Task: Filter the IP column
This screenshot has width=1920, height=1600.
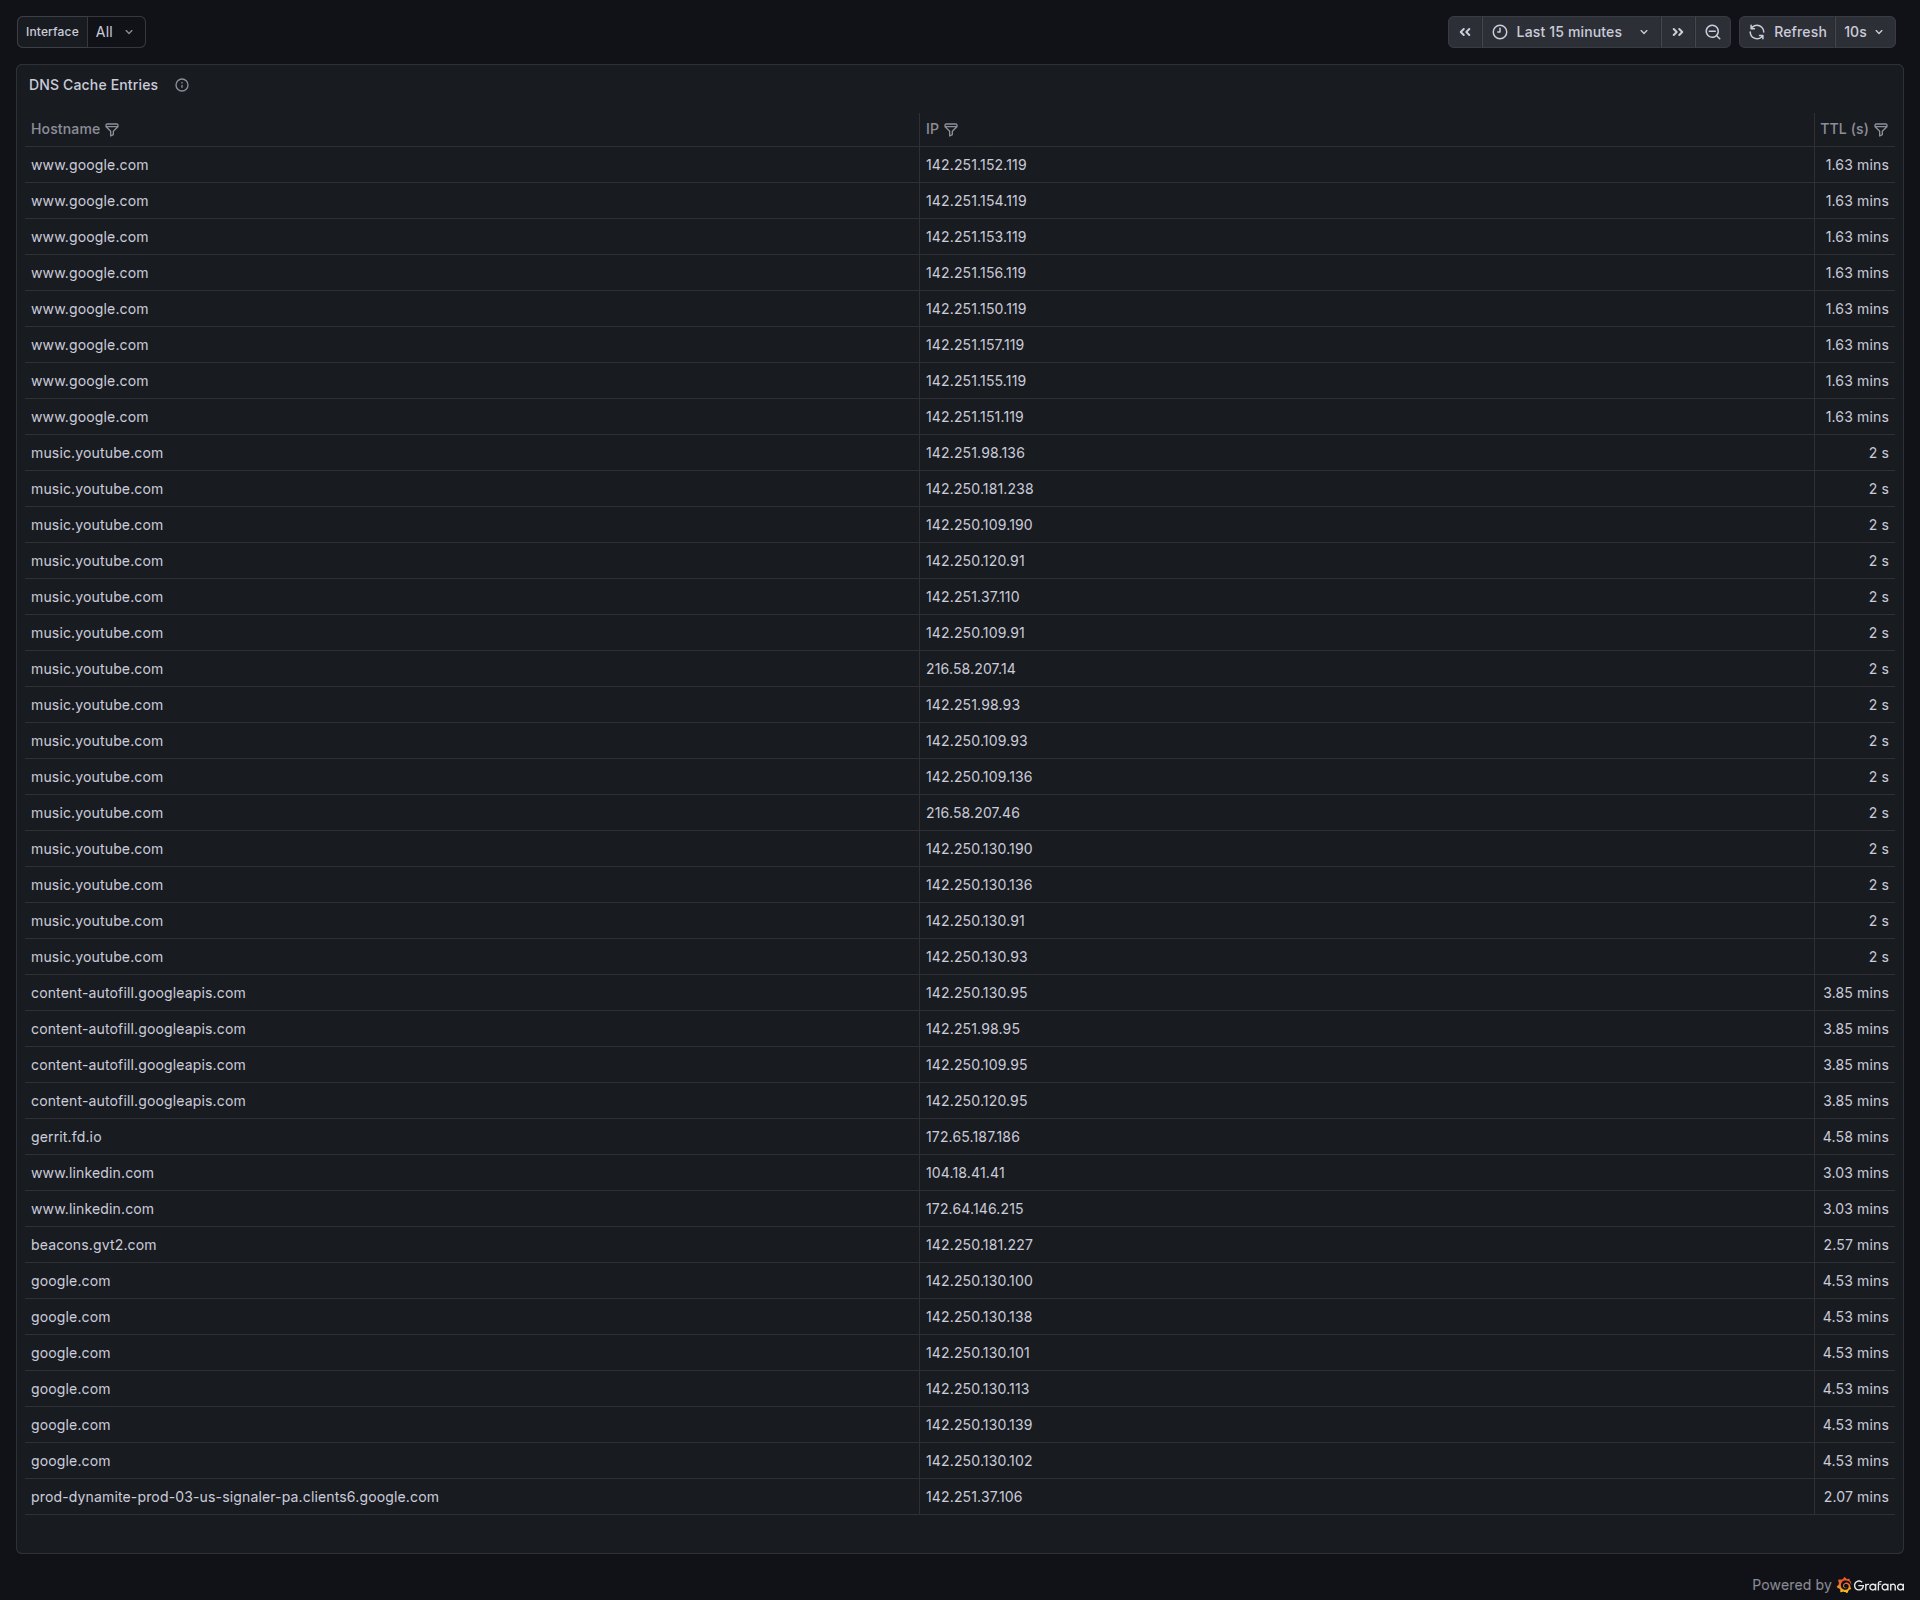Action: [951, 129]
